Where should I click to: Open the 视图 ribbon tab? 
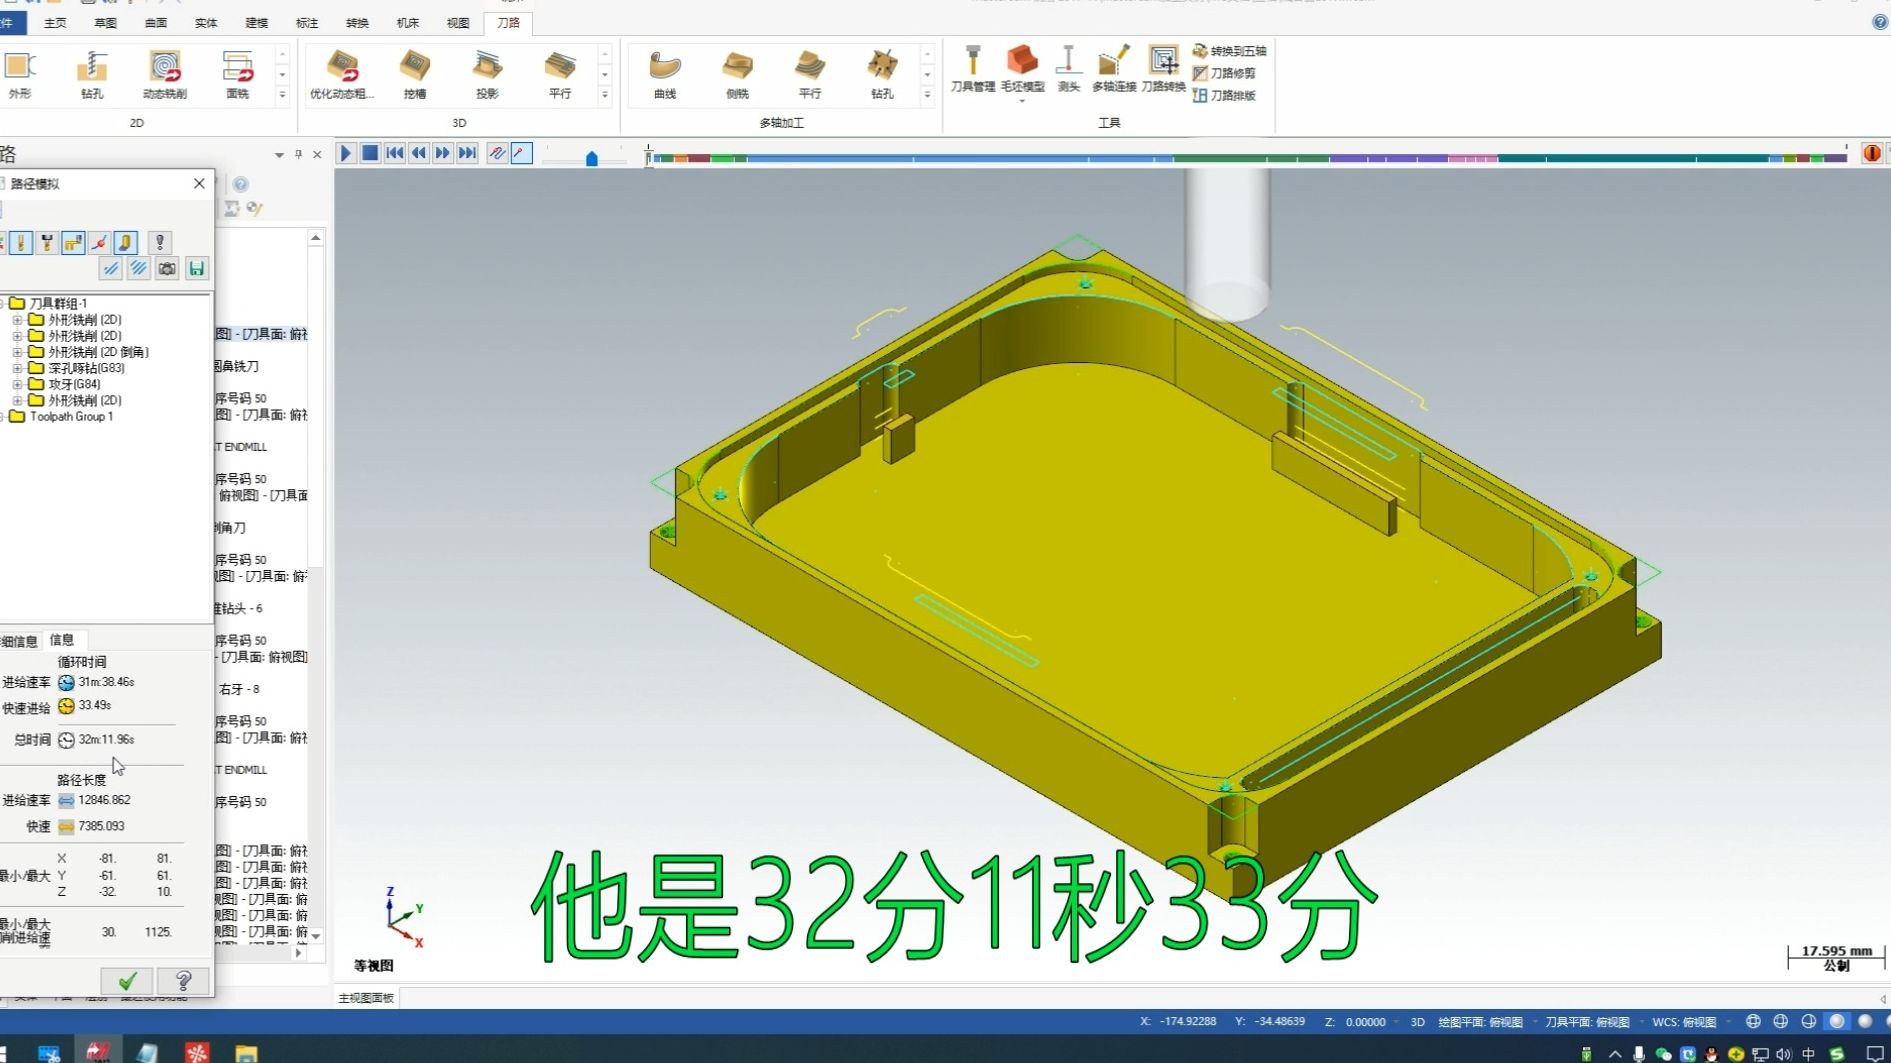[x=458, y=22]
